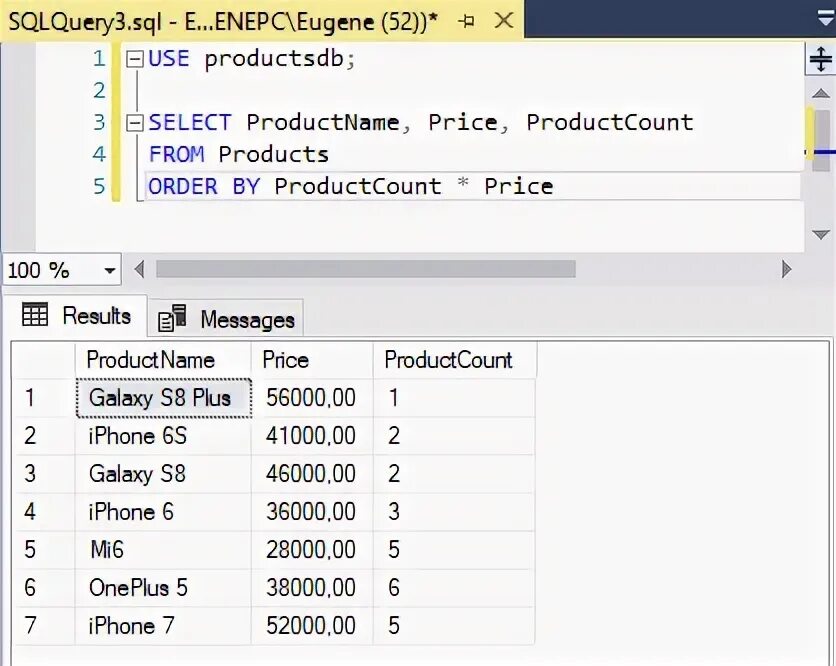Select the OnePlus 5 cell
Image resolution: width=836 pixels, height=666 pixels.
point(163,588)
